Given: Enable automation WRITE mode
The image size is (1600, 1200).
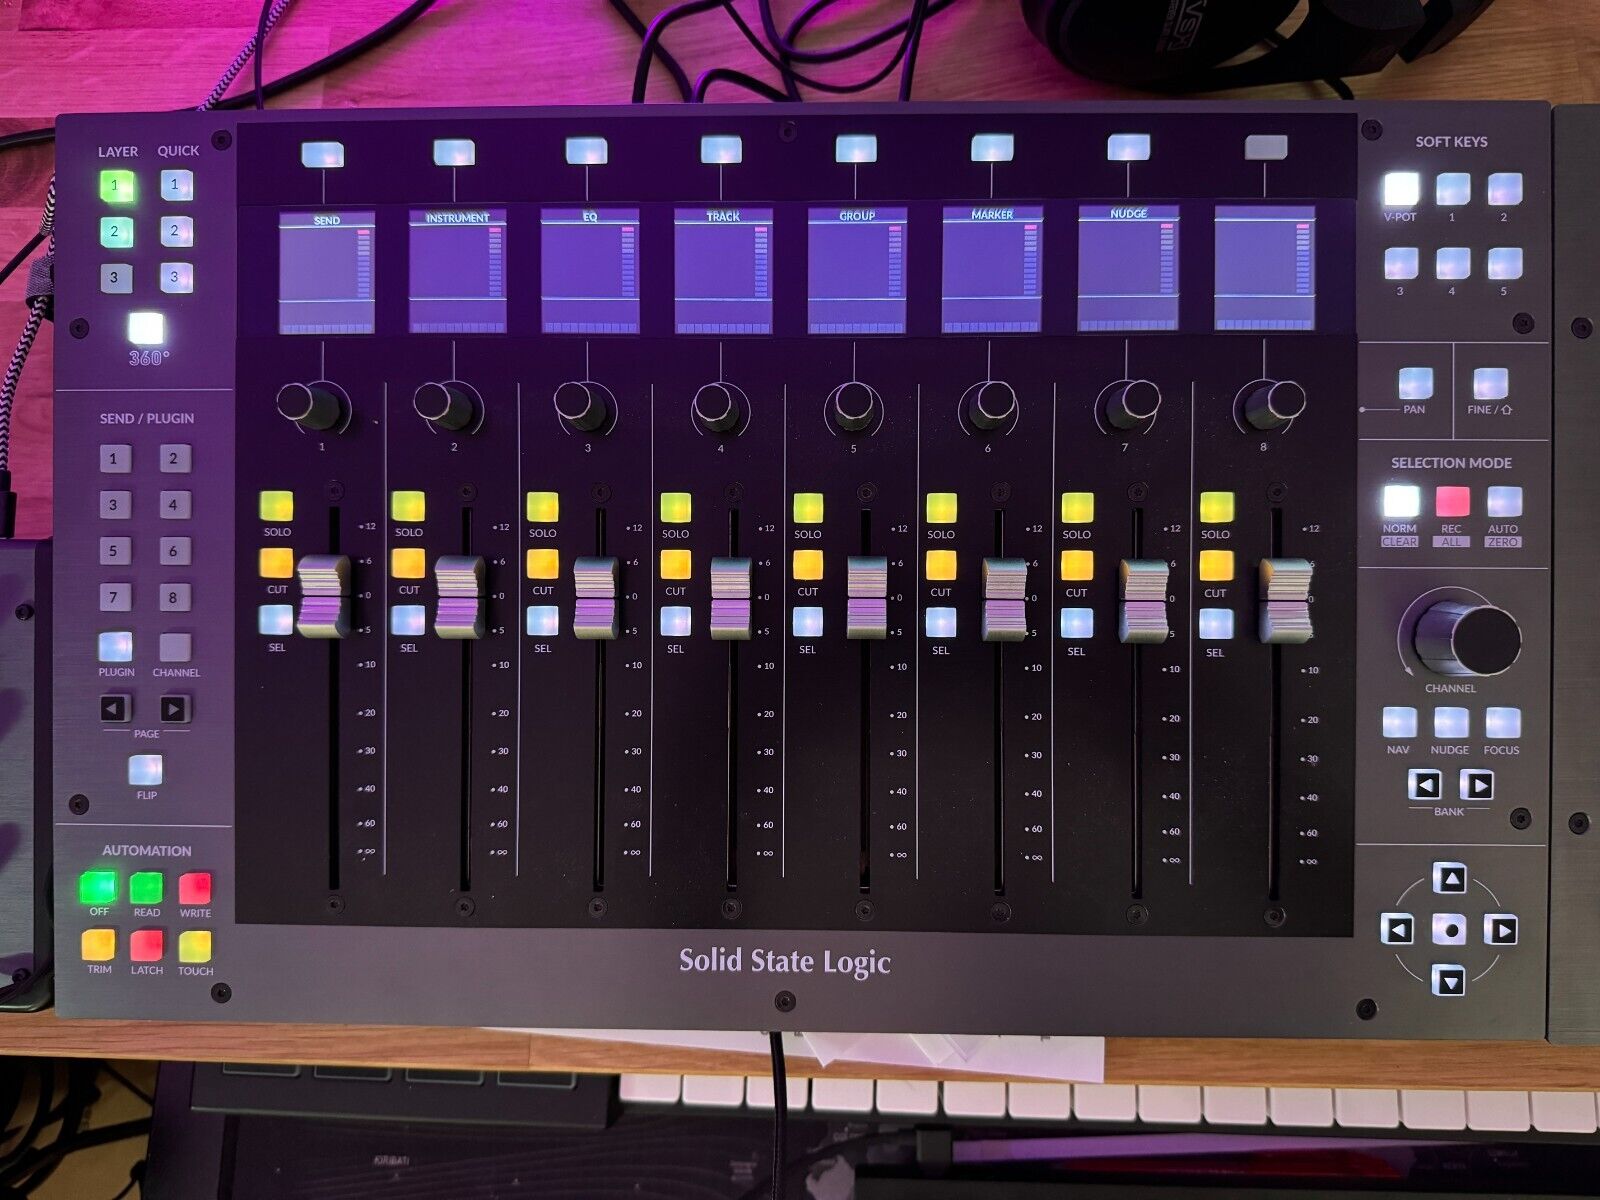Looking at the screenshot, I should click(x=195, y=888).
